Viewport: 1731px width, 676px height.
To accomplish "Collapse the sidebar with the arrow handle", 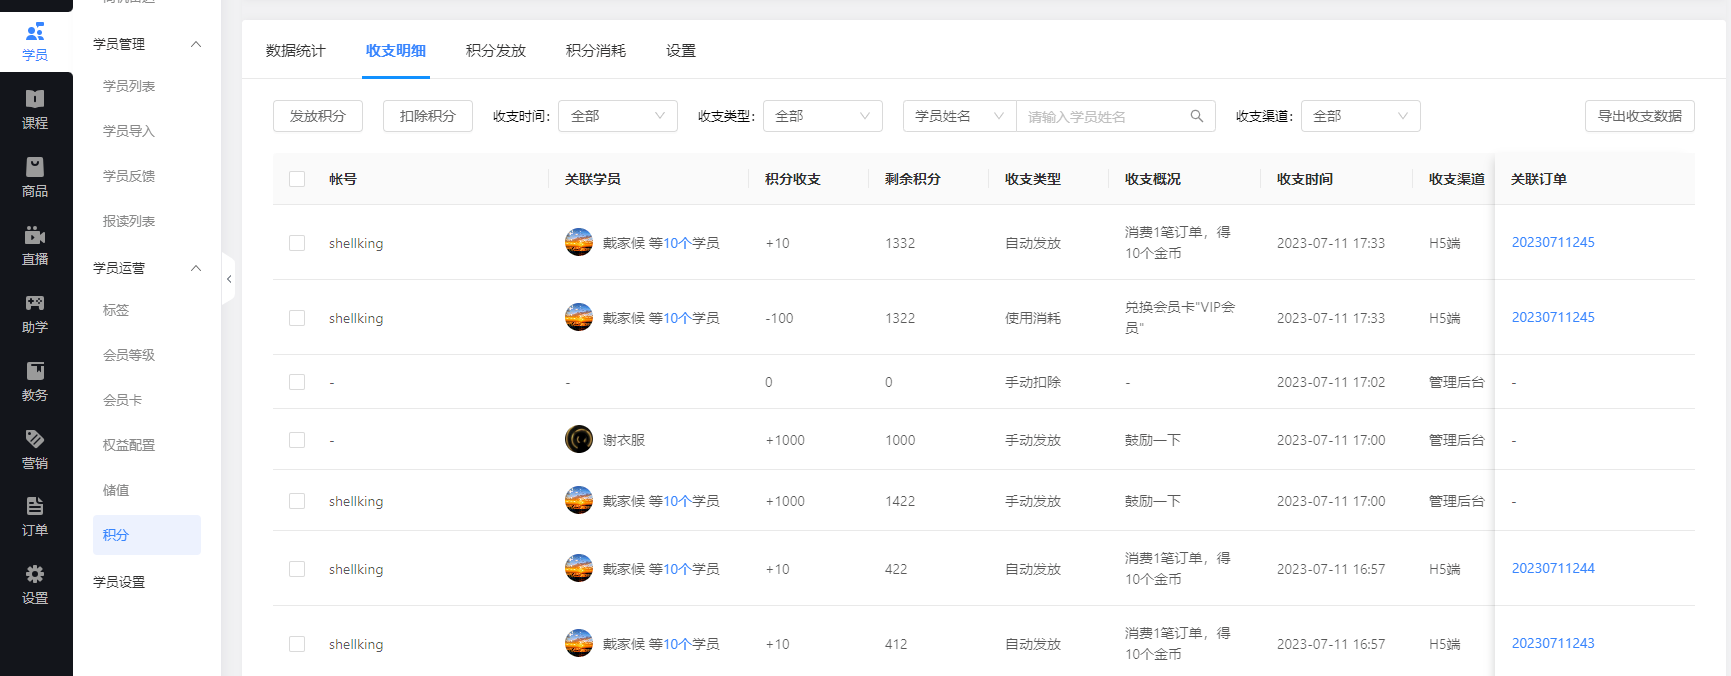I will pyautogui.click(x=229, y=279).
